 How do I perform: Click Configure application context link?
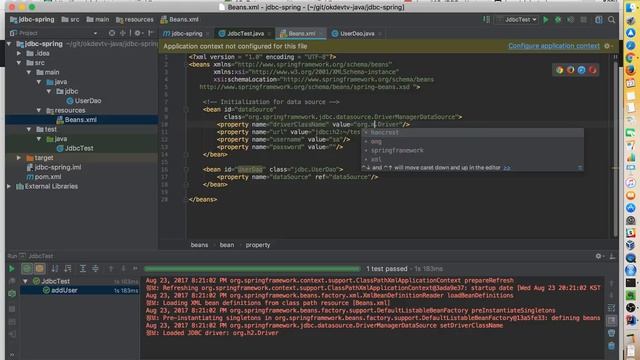pos(554,46)
